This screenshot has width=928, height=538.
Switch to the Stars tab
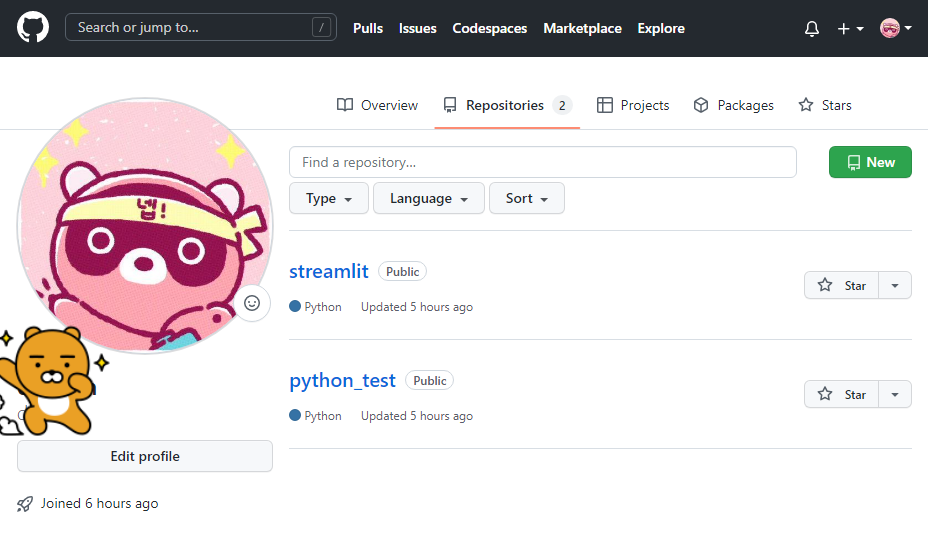pyautogui.click(x=824, y=105)
